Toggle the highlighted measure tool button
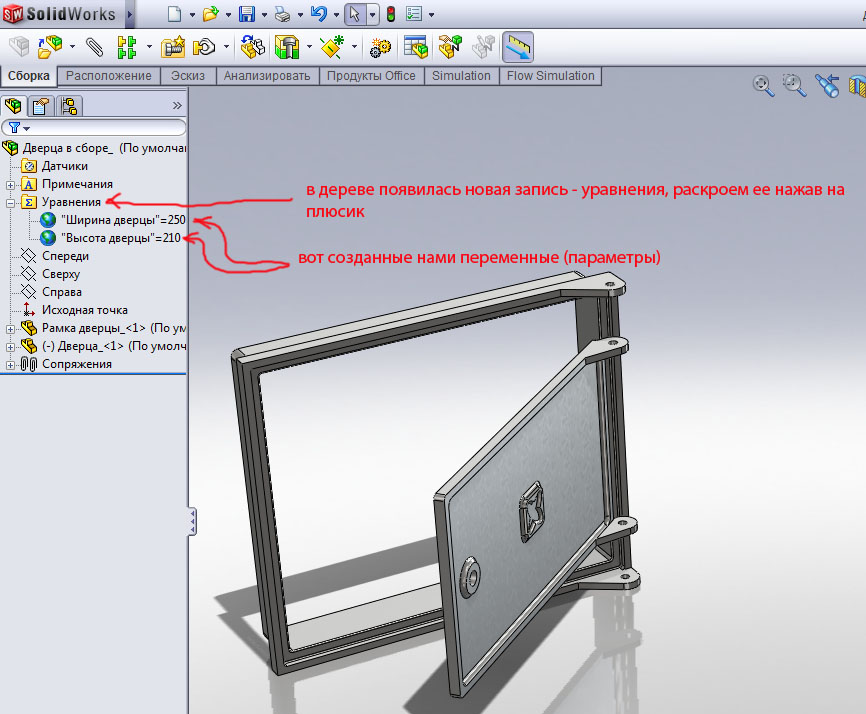Image resolution: width=866 pixels, height=714 pixels. click(x=517, y=47)
